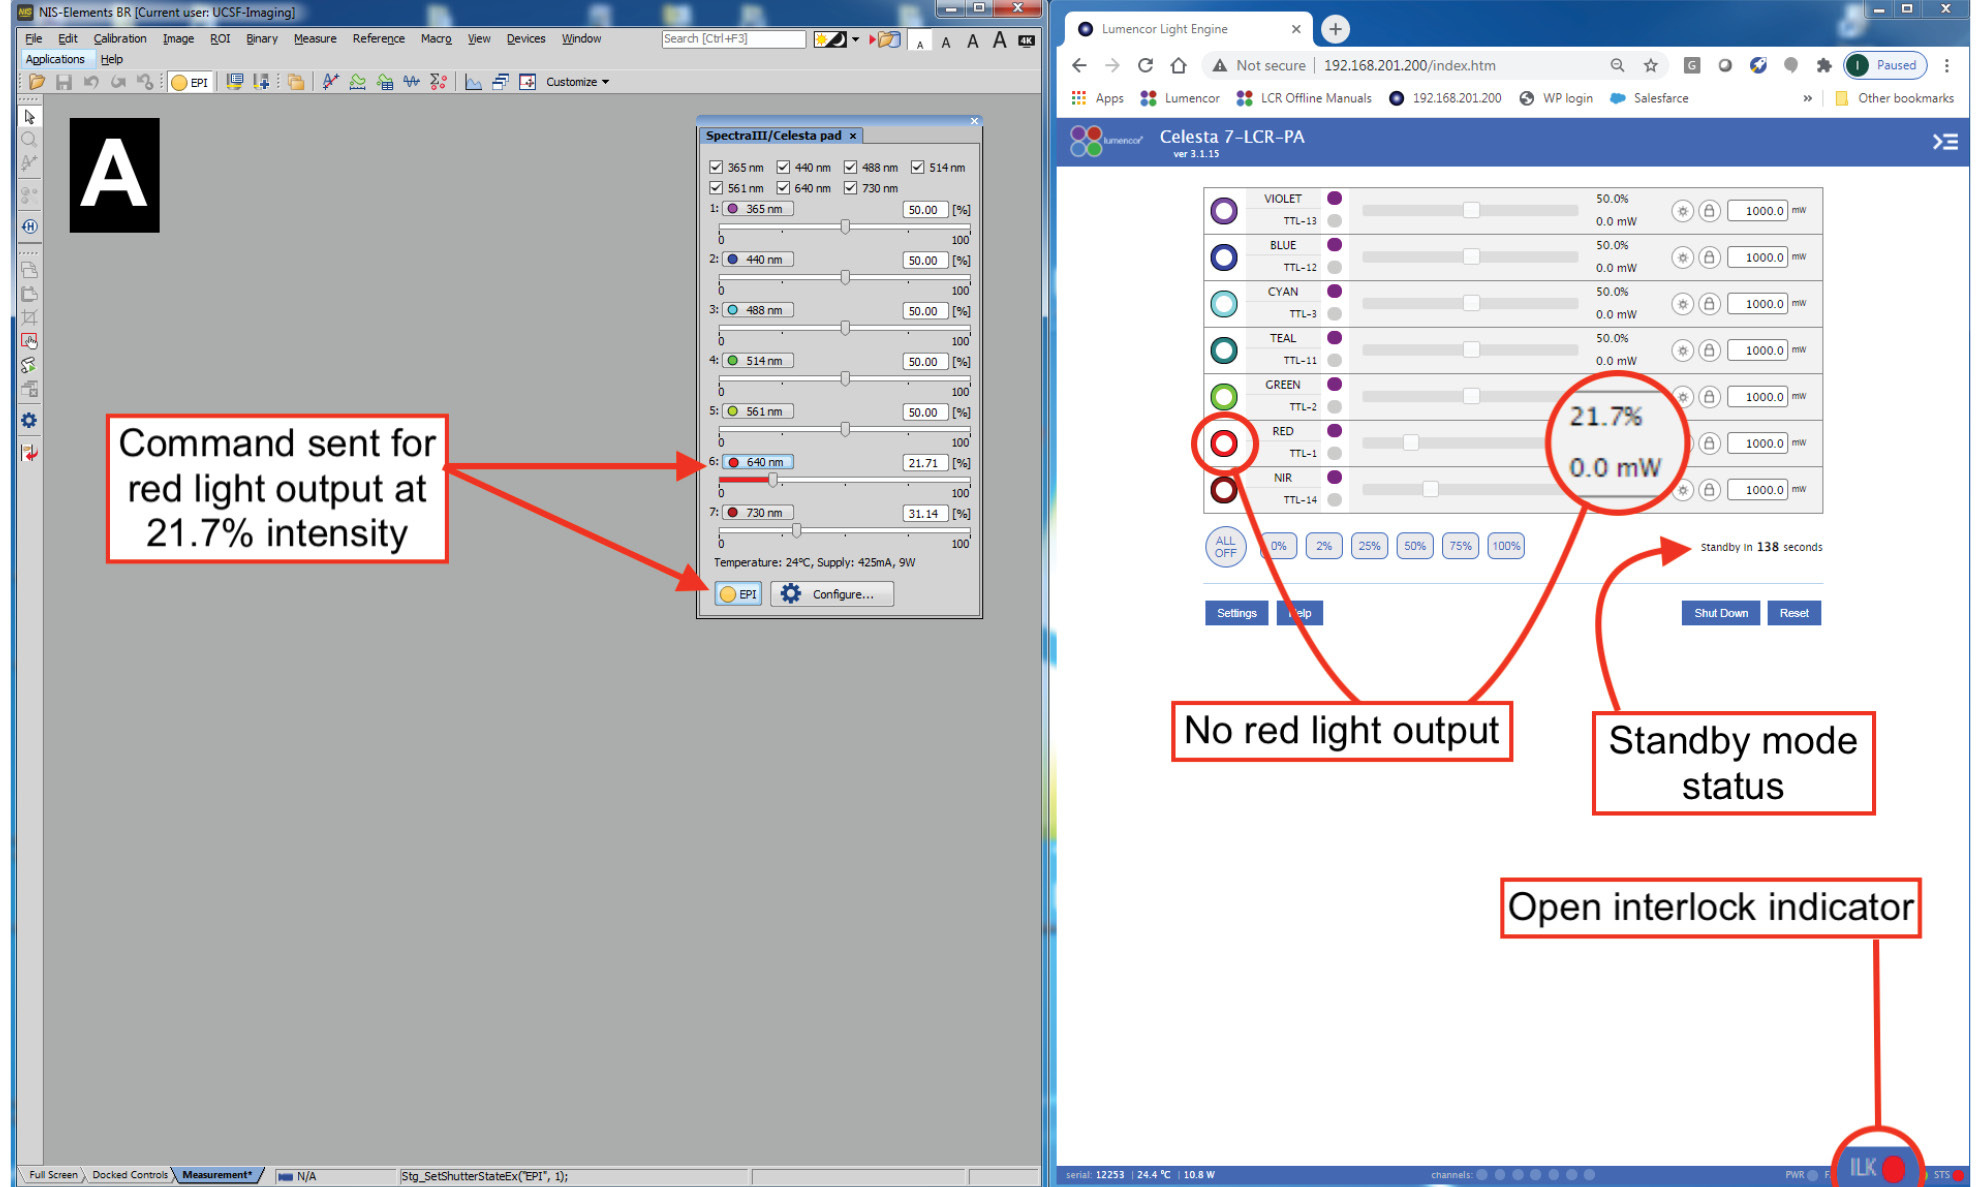Open Chrome's three-dot browser menu

1947,65
